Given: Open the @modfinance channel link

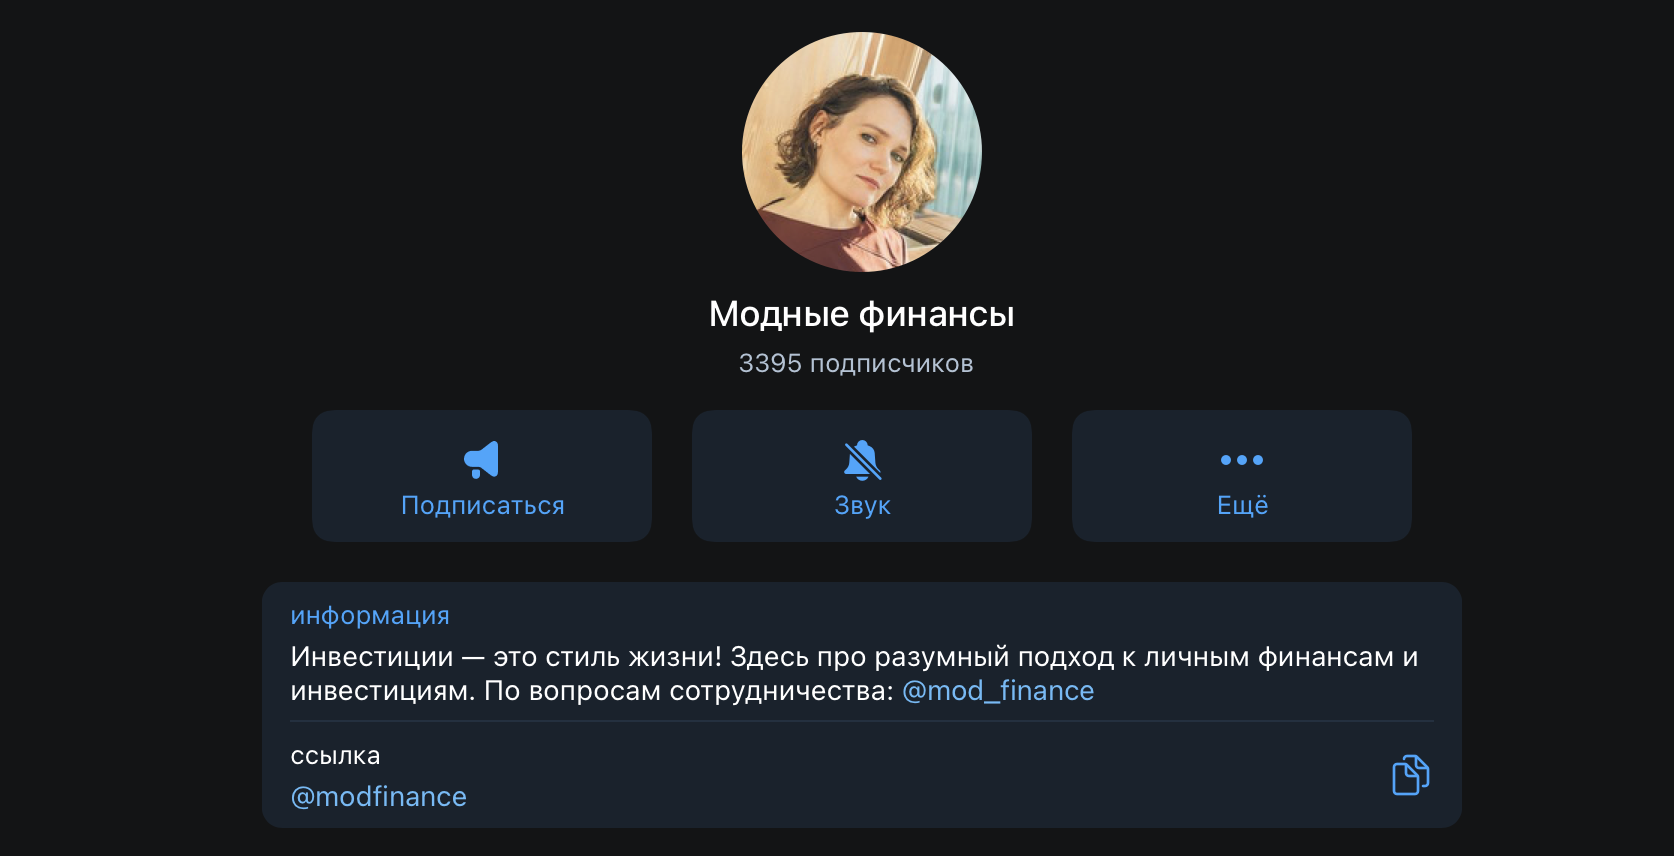Looking at the screenshot, I should (378, 797).
